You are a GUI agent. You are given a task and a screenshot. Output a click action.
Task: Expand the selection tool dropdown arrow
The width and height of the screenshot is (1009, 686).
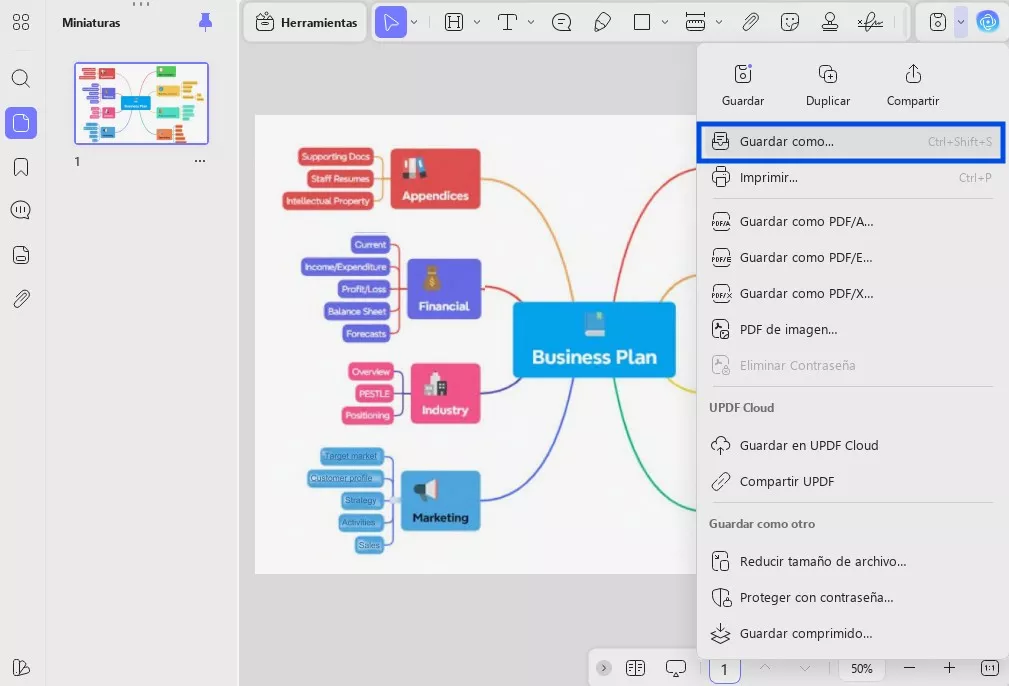(414, 23)
